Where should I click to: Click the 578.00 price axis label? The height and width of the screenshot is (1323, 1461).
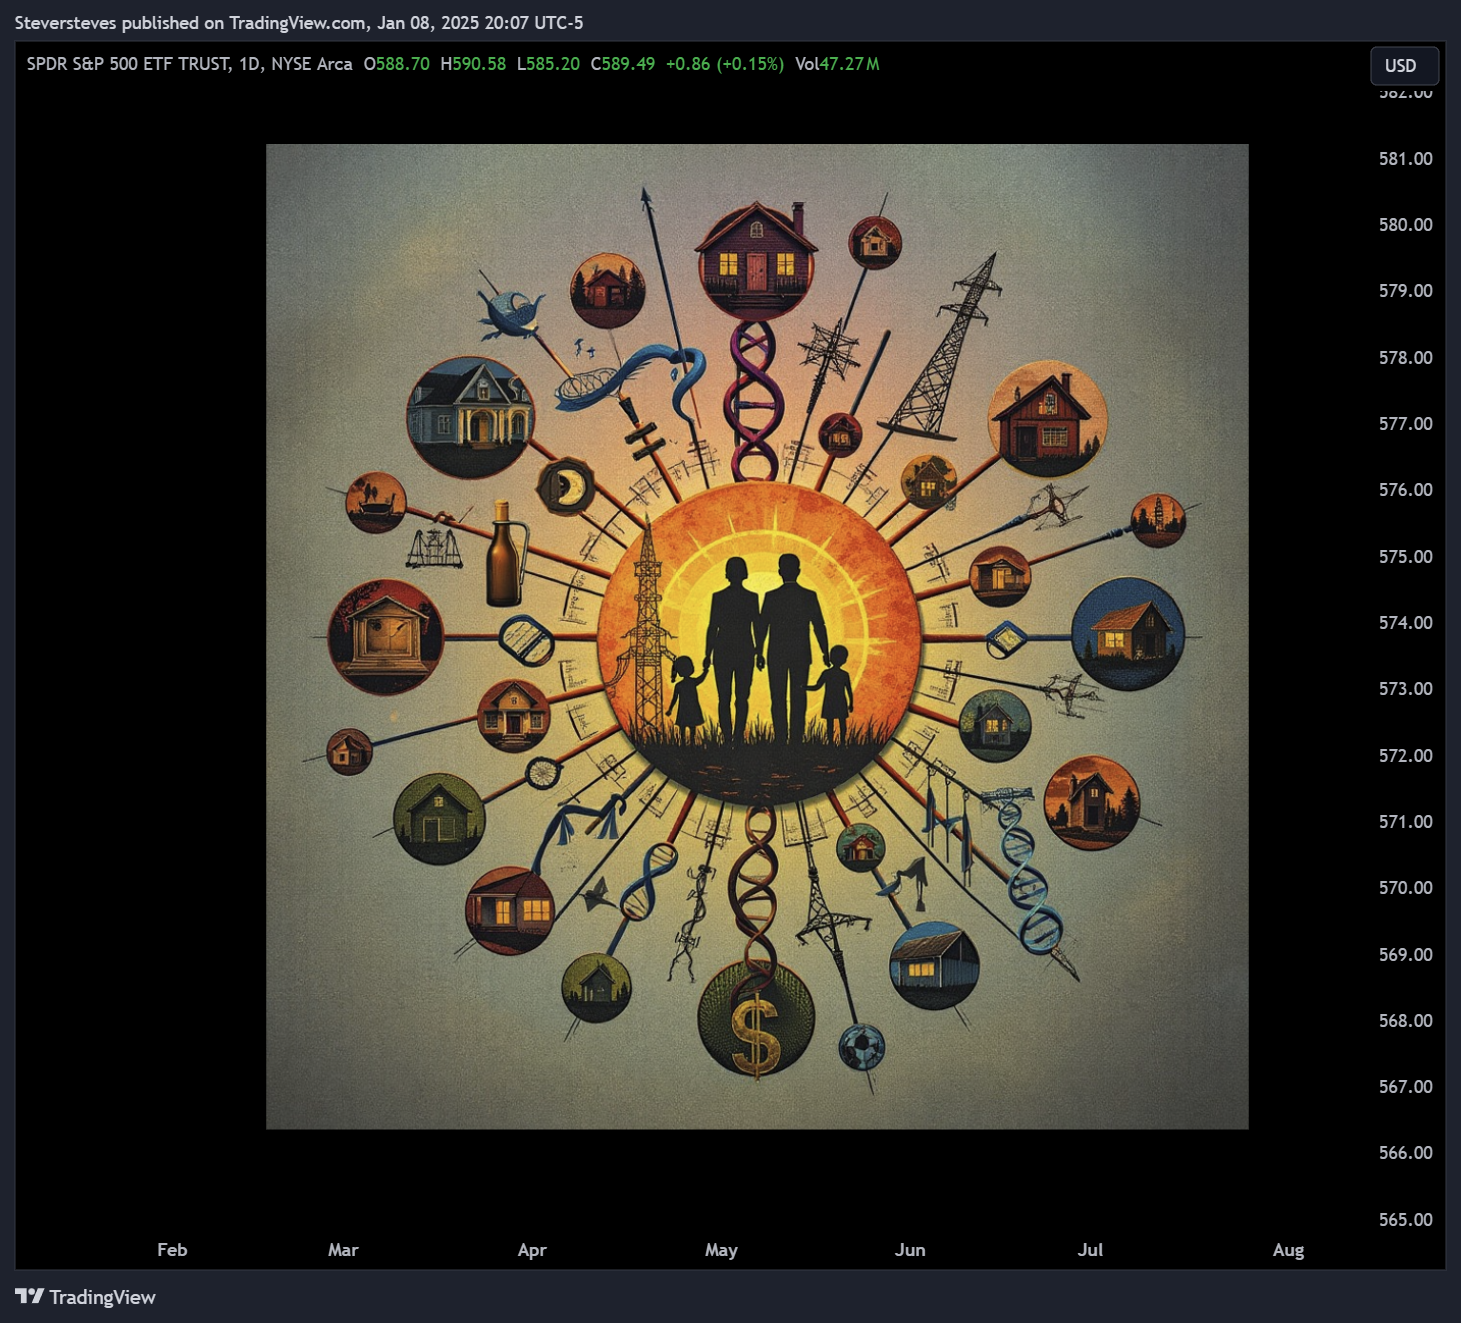click(1405, 358)
